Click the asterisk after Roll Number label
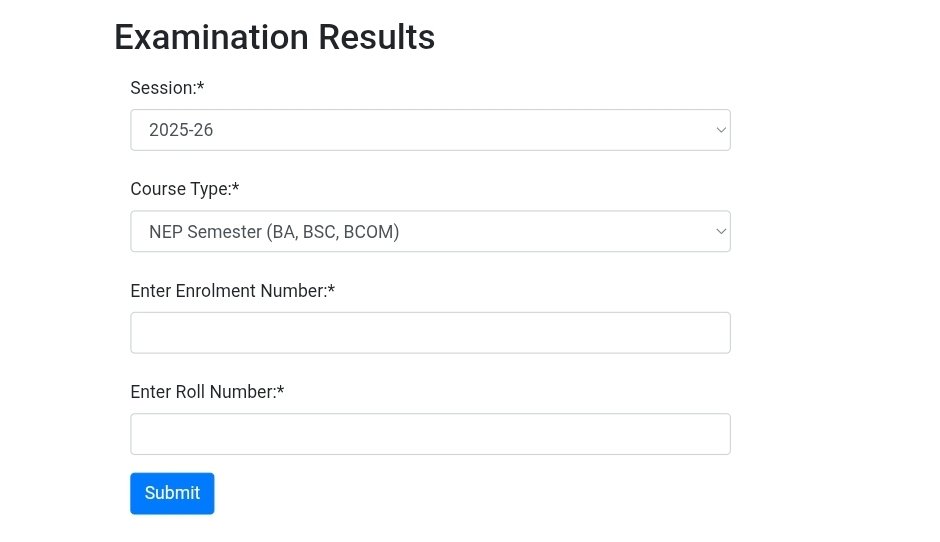940x542 pixels. (281, 390)
